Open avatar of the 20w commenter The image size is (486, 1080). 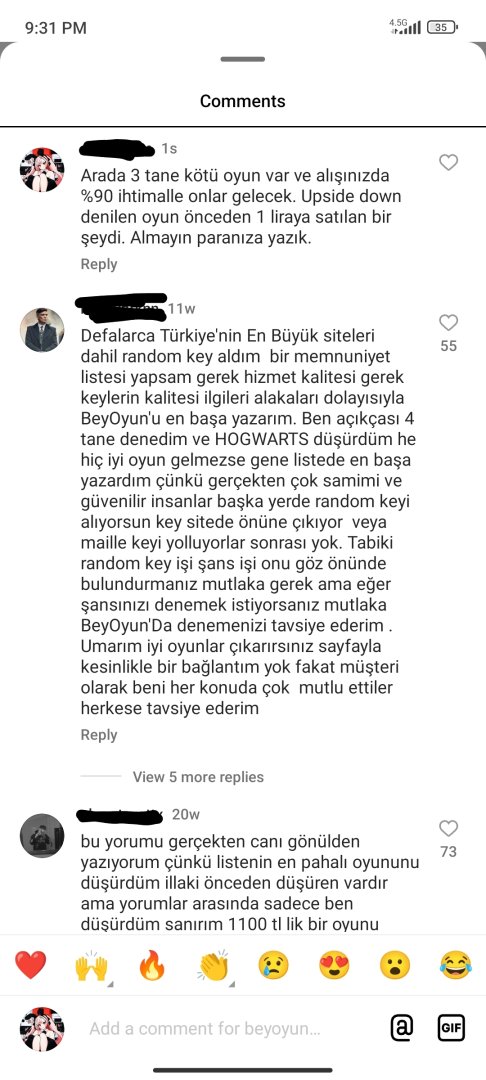[41, 835]
